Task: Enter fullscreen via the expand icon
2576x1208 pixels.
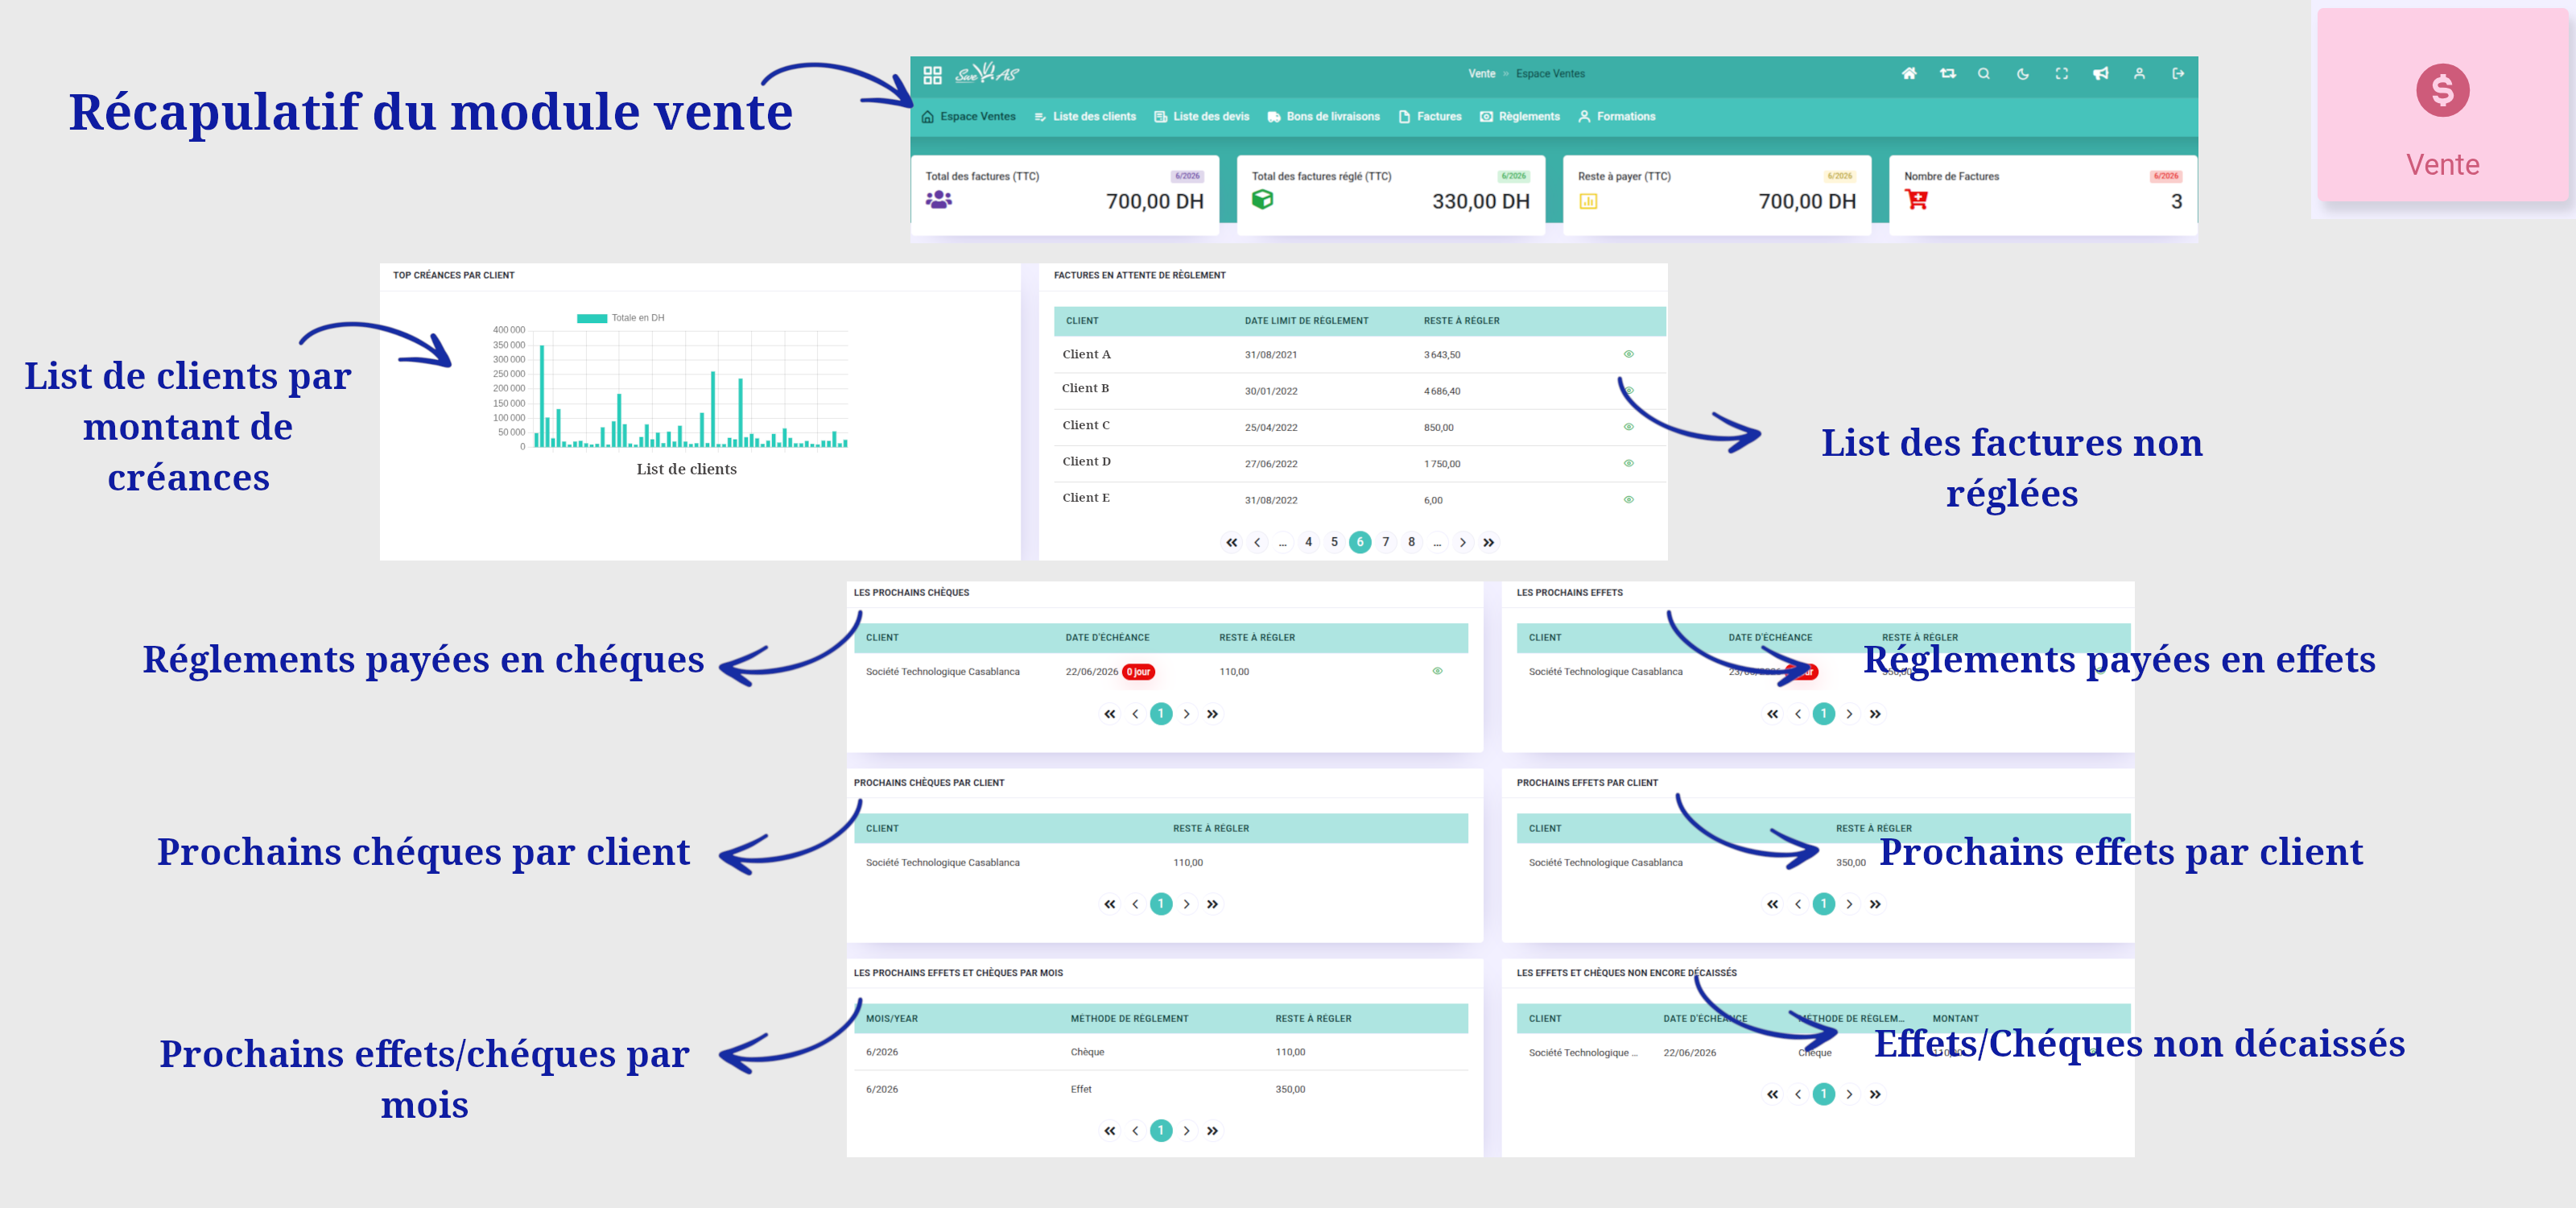Action: [2062, 73]
